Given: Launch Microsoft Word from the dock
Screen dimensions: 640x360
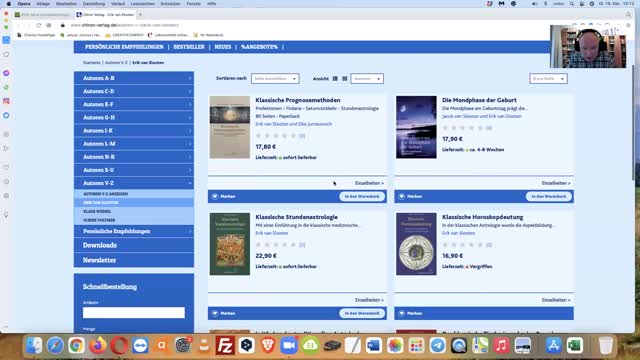Looking at the screenshot, I should (x=374, y=345).
